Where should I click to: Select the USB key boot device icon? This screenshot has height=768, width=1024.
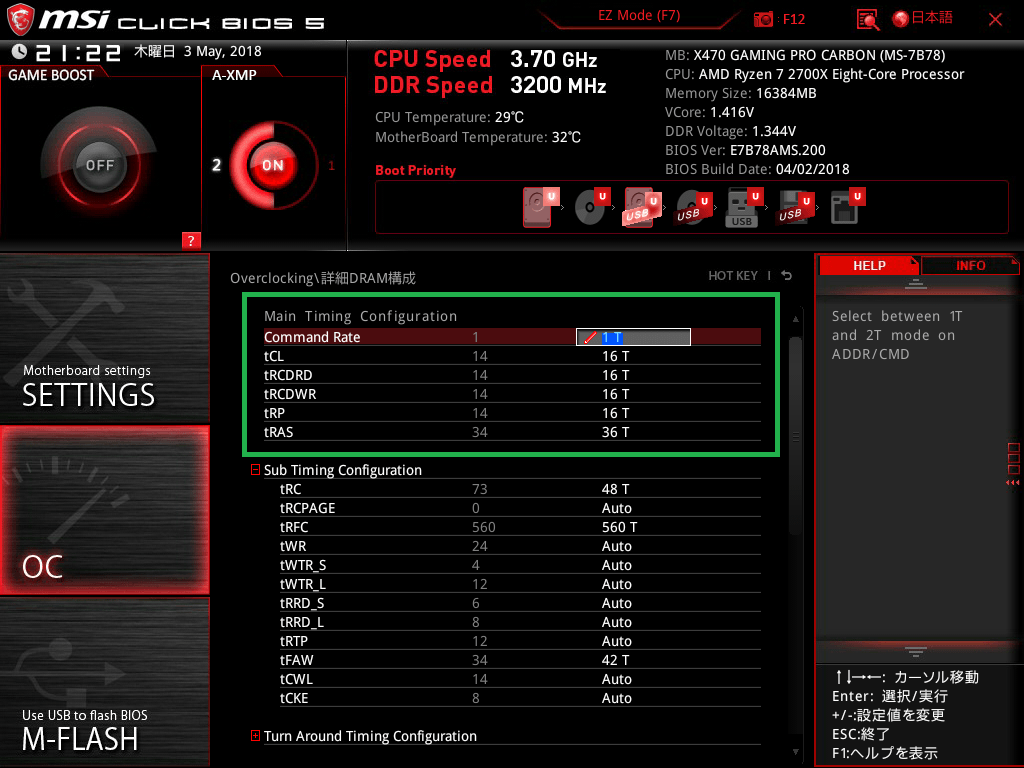tap(743, 208)
